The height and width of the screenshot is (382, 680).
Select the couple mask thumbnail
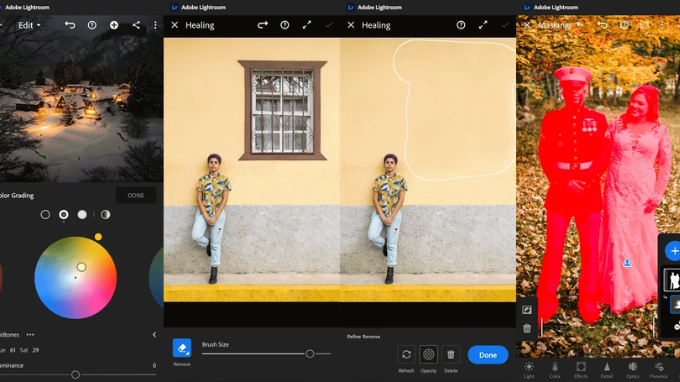tap(673, 280)
